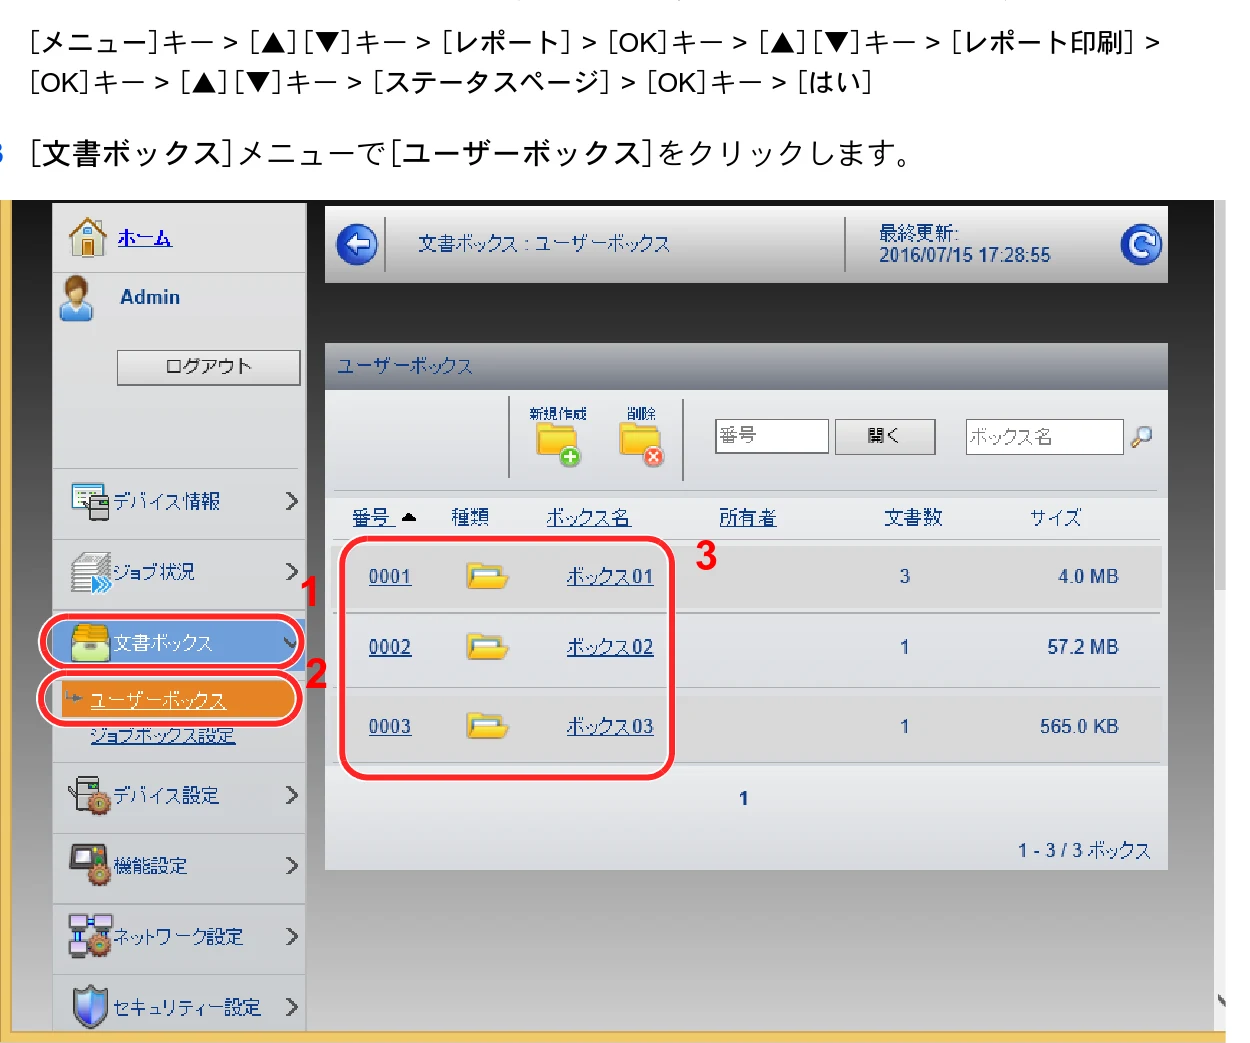This screenshot has width=1250, height=1043.
Task: Click the 開く button
Action: [x=885, y=436]
